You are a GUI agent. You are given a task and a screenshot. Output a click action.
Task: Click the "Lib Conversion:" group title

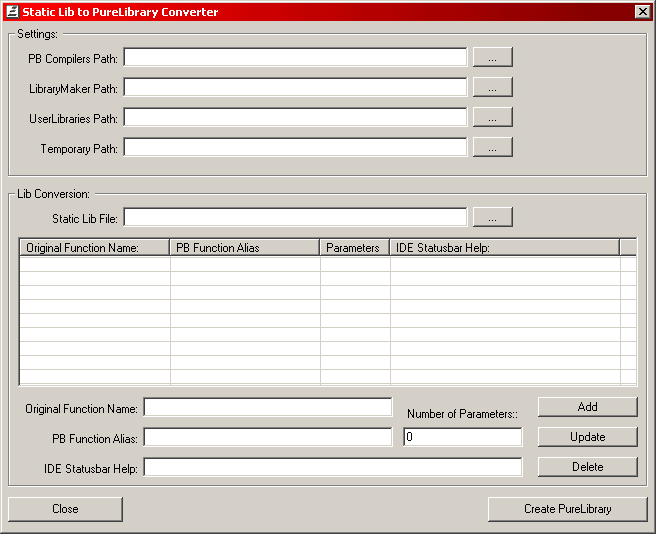(54, 194)
